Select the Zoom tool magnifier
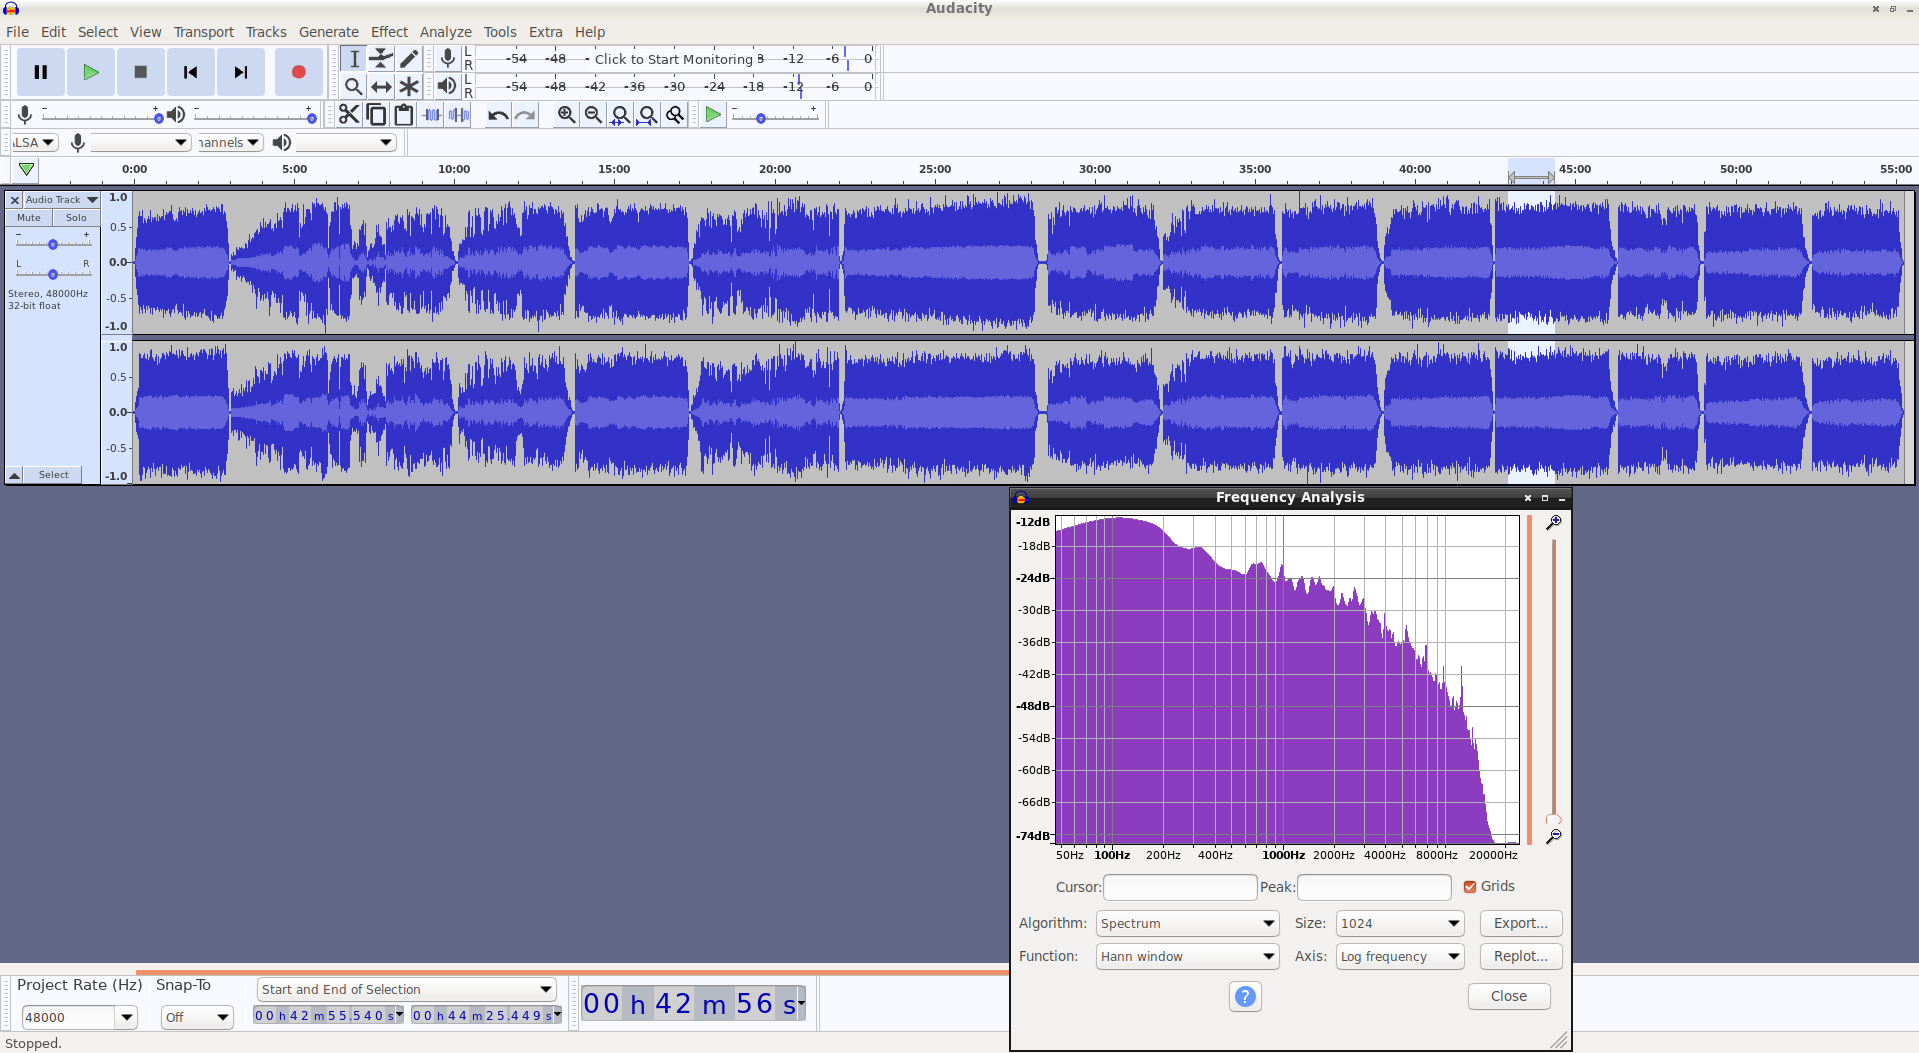The height and width of the screenshot is (1053, 1919). coord(354,86)
